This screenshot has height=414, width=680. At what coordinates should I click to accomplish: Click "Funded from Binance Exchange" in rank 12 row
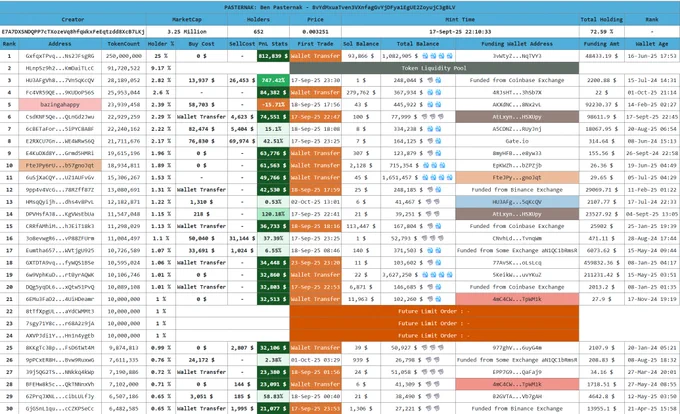(x=517, y=189)
